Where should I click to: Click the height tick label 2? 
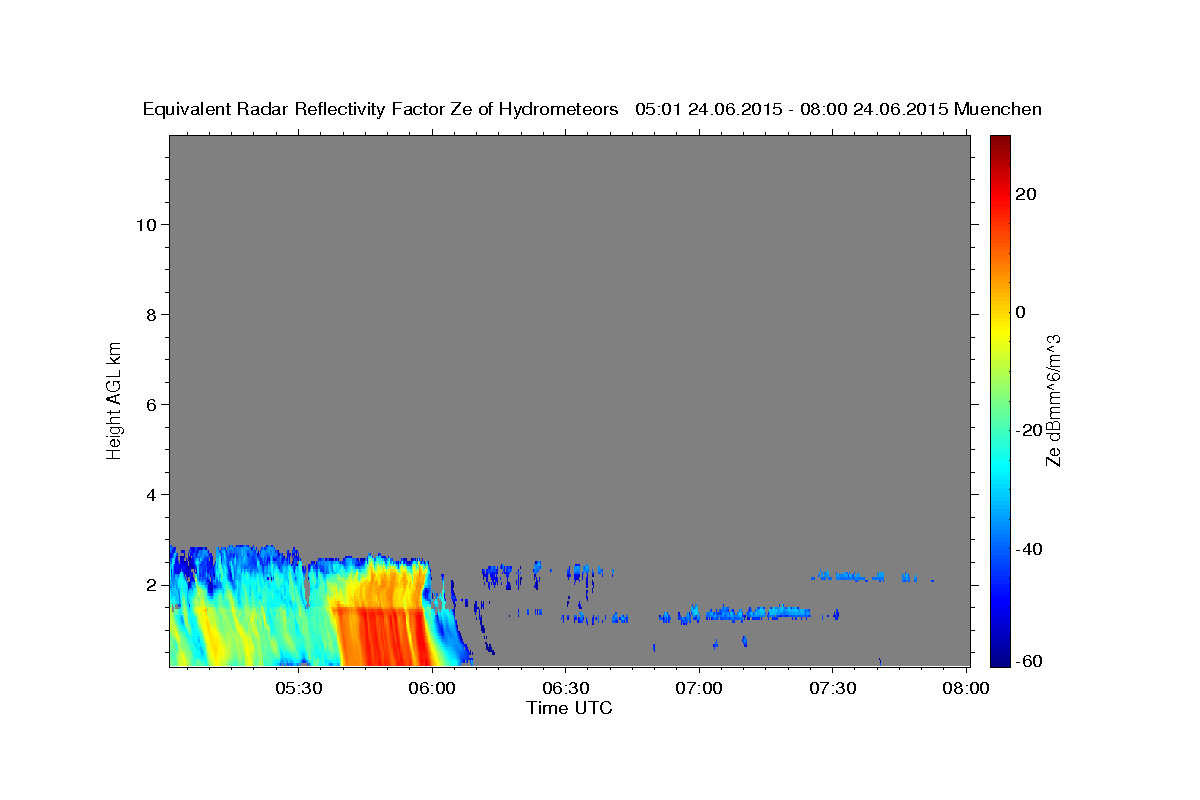pos(152,584)
